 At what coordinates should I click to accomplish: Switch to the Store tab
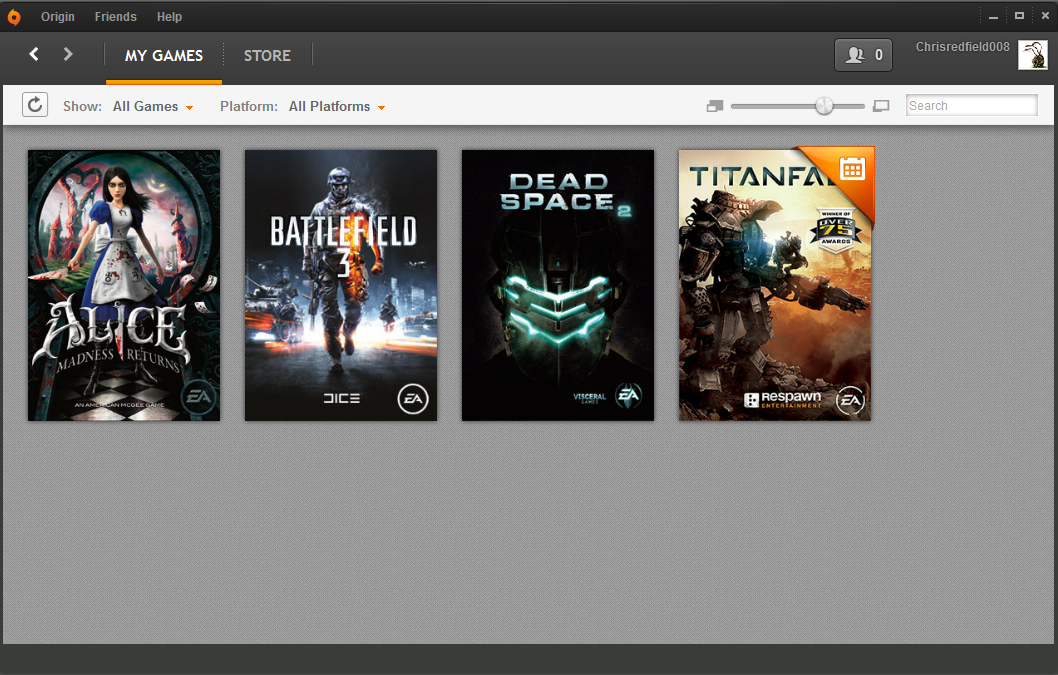[267, 55]
